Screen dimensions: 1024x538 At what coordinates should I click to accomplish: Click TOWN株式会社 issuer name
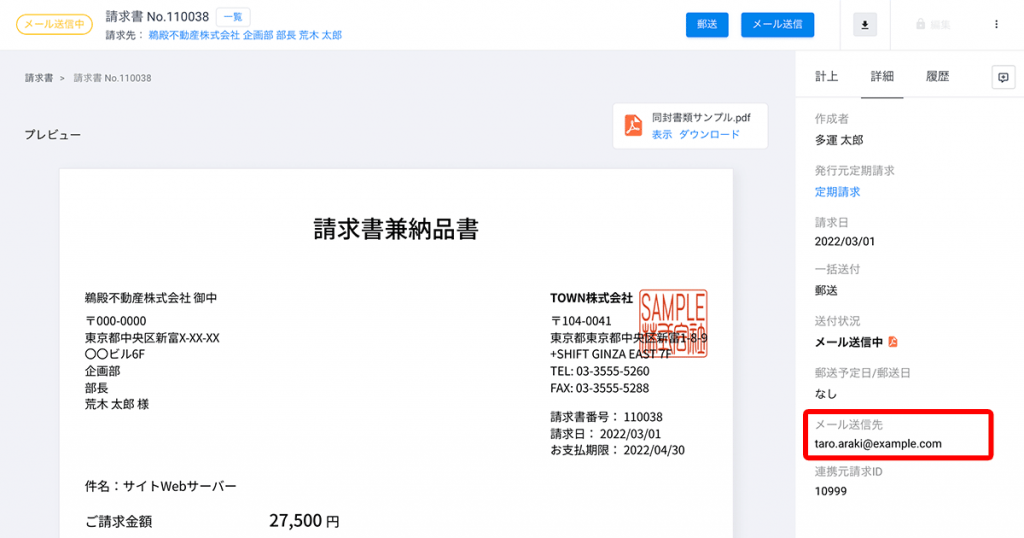591,298
